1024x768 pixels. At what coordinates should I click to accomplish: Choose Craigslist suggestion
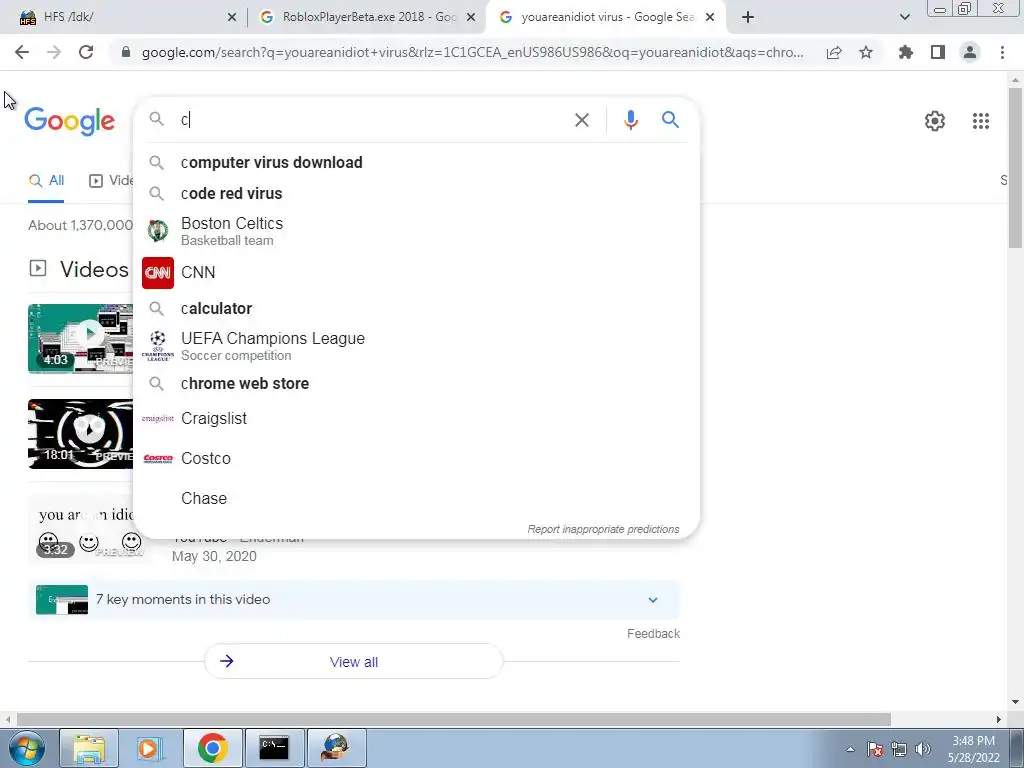[x=416, y=419]
